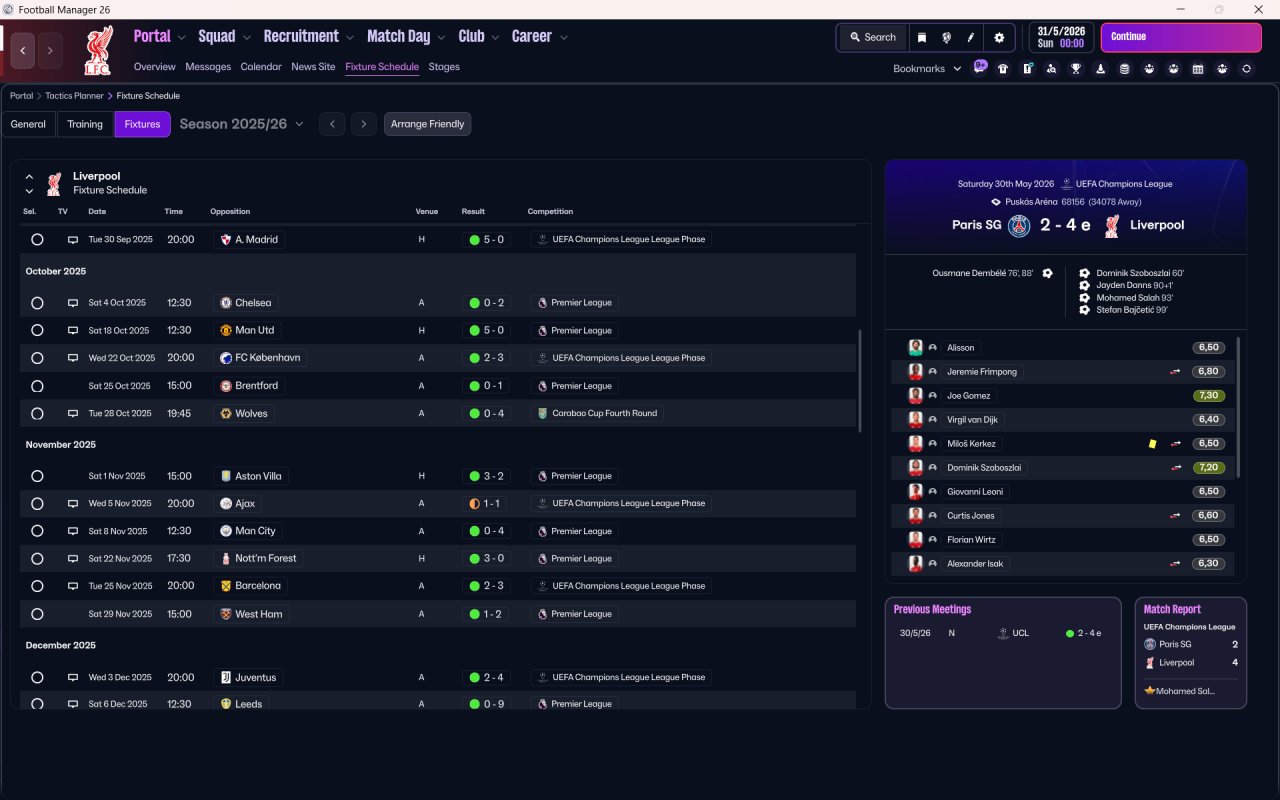Go to next season arrow
The height and width of the screenshot is (800, 1280).
click(364, 124)
